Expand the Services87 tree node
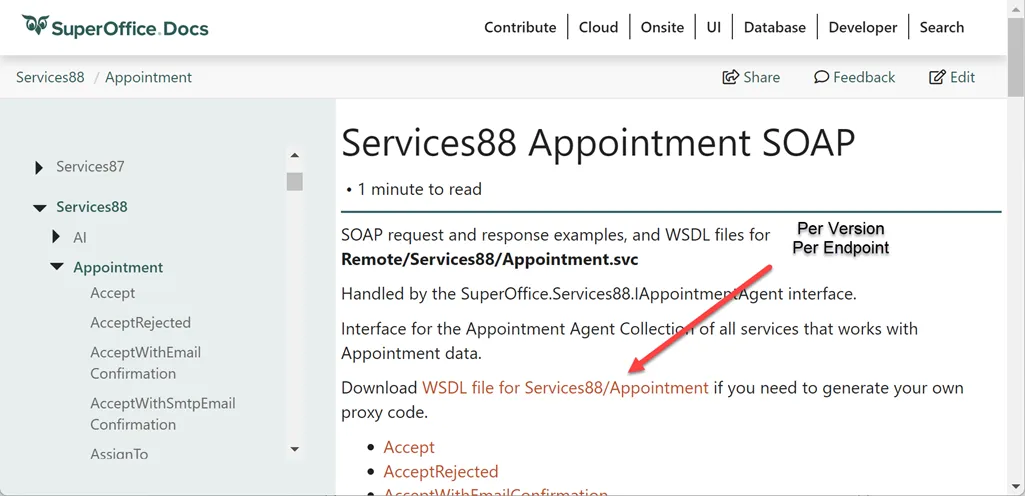1025x496 pixels. (x=39, y=167)
